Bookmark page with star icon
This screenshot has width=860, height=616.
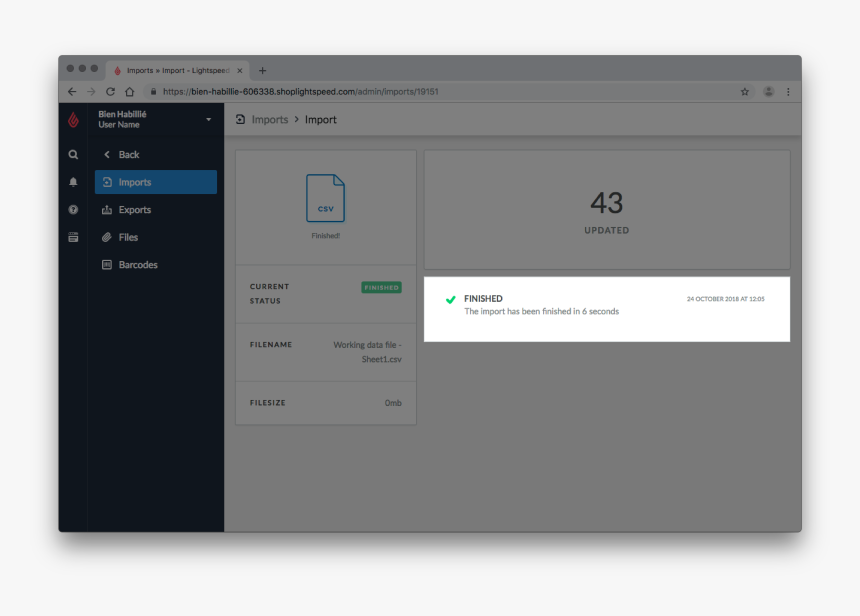[x=744, y=92]
